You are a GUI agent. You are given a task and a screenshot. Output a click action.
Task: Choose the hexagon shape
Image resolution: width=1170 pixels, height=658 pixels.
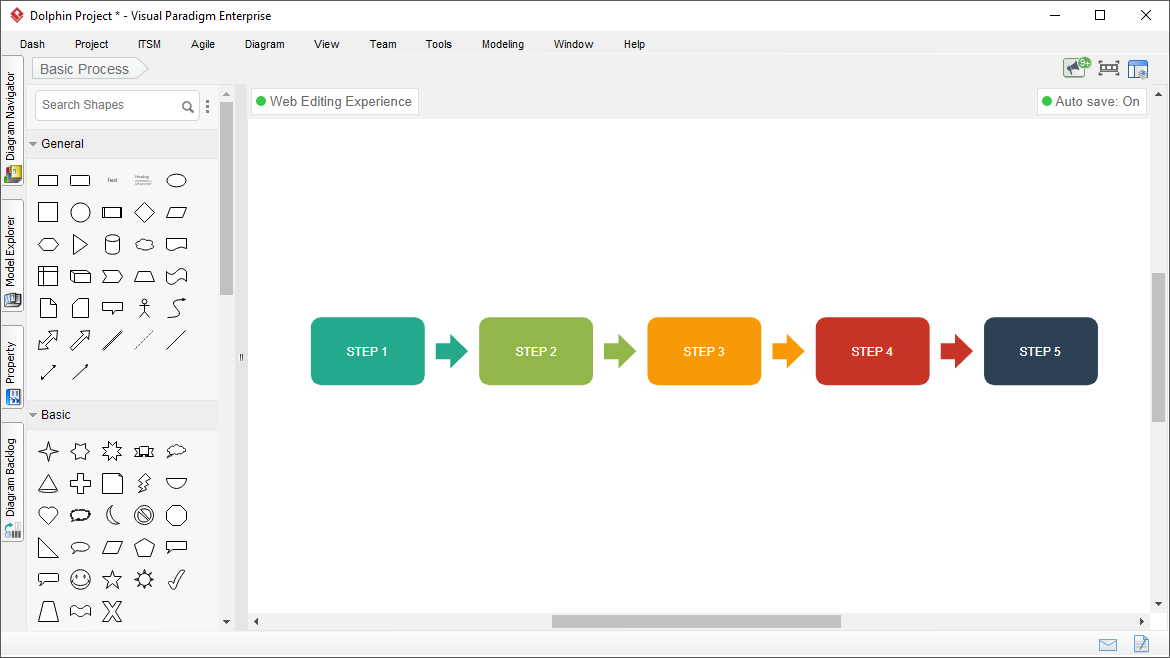pyautogui.click(x=48, y=245)
